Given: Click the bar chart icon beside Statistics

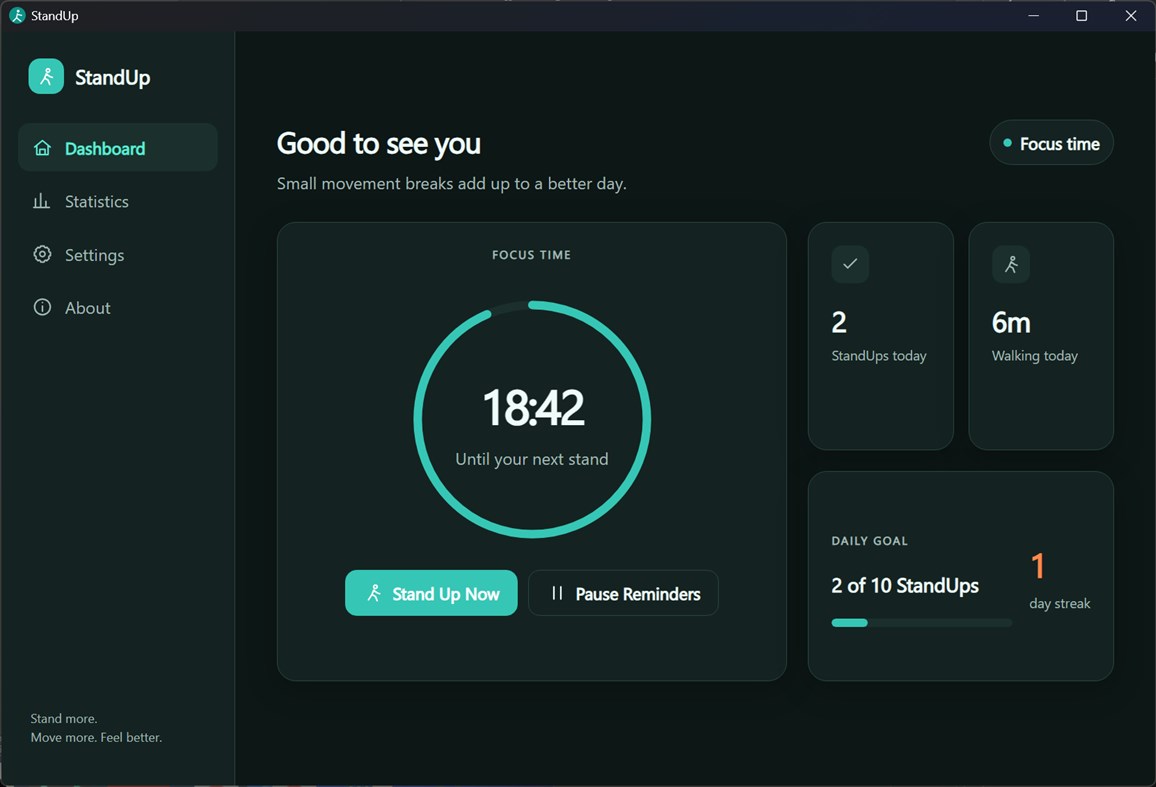Looking at the screenshot, I should [41, 201].
